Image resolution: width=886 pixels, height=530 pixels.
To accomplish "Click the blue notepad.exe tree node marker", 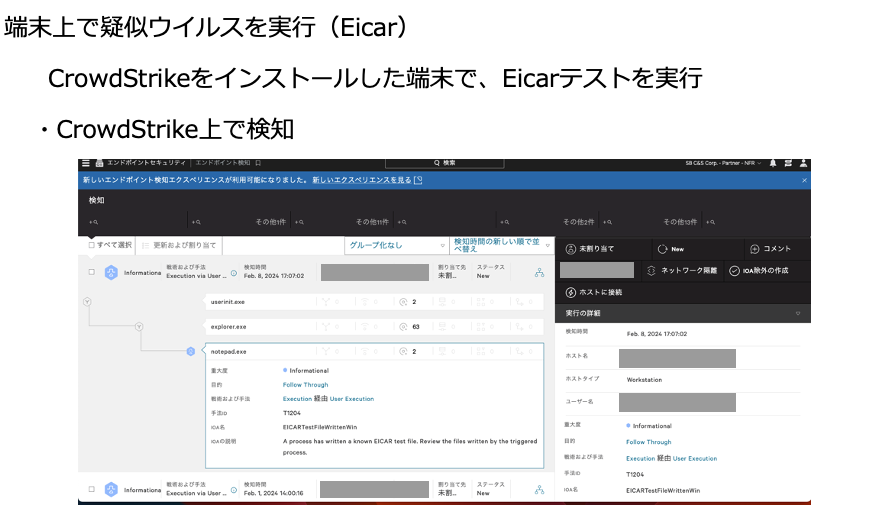I will point(191,351).
